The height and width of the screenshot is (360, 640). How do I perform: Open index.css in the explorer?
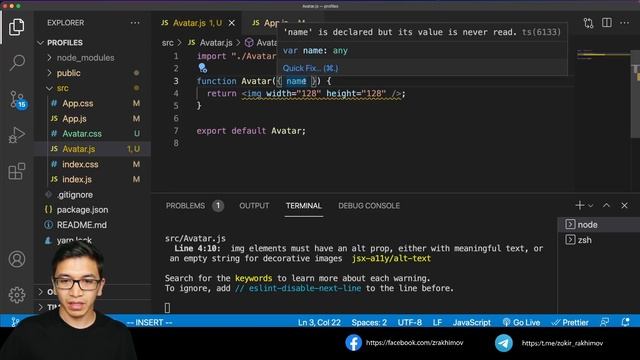coord(92,164)
